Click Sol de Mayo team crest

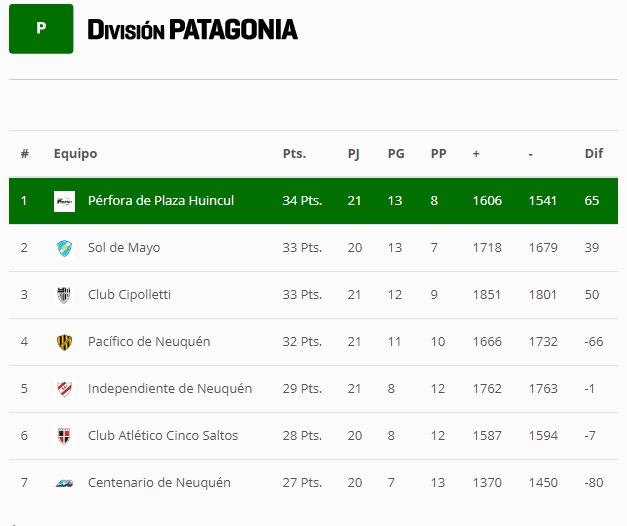tap(64, 248)
